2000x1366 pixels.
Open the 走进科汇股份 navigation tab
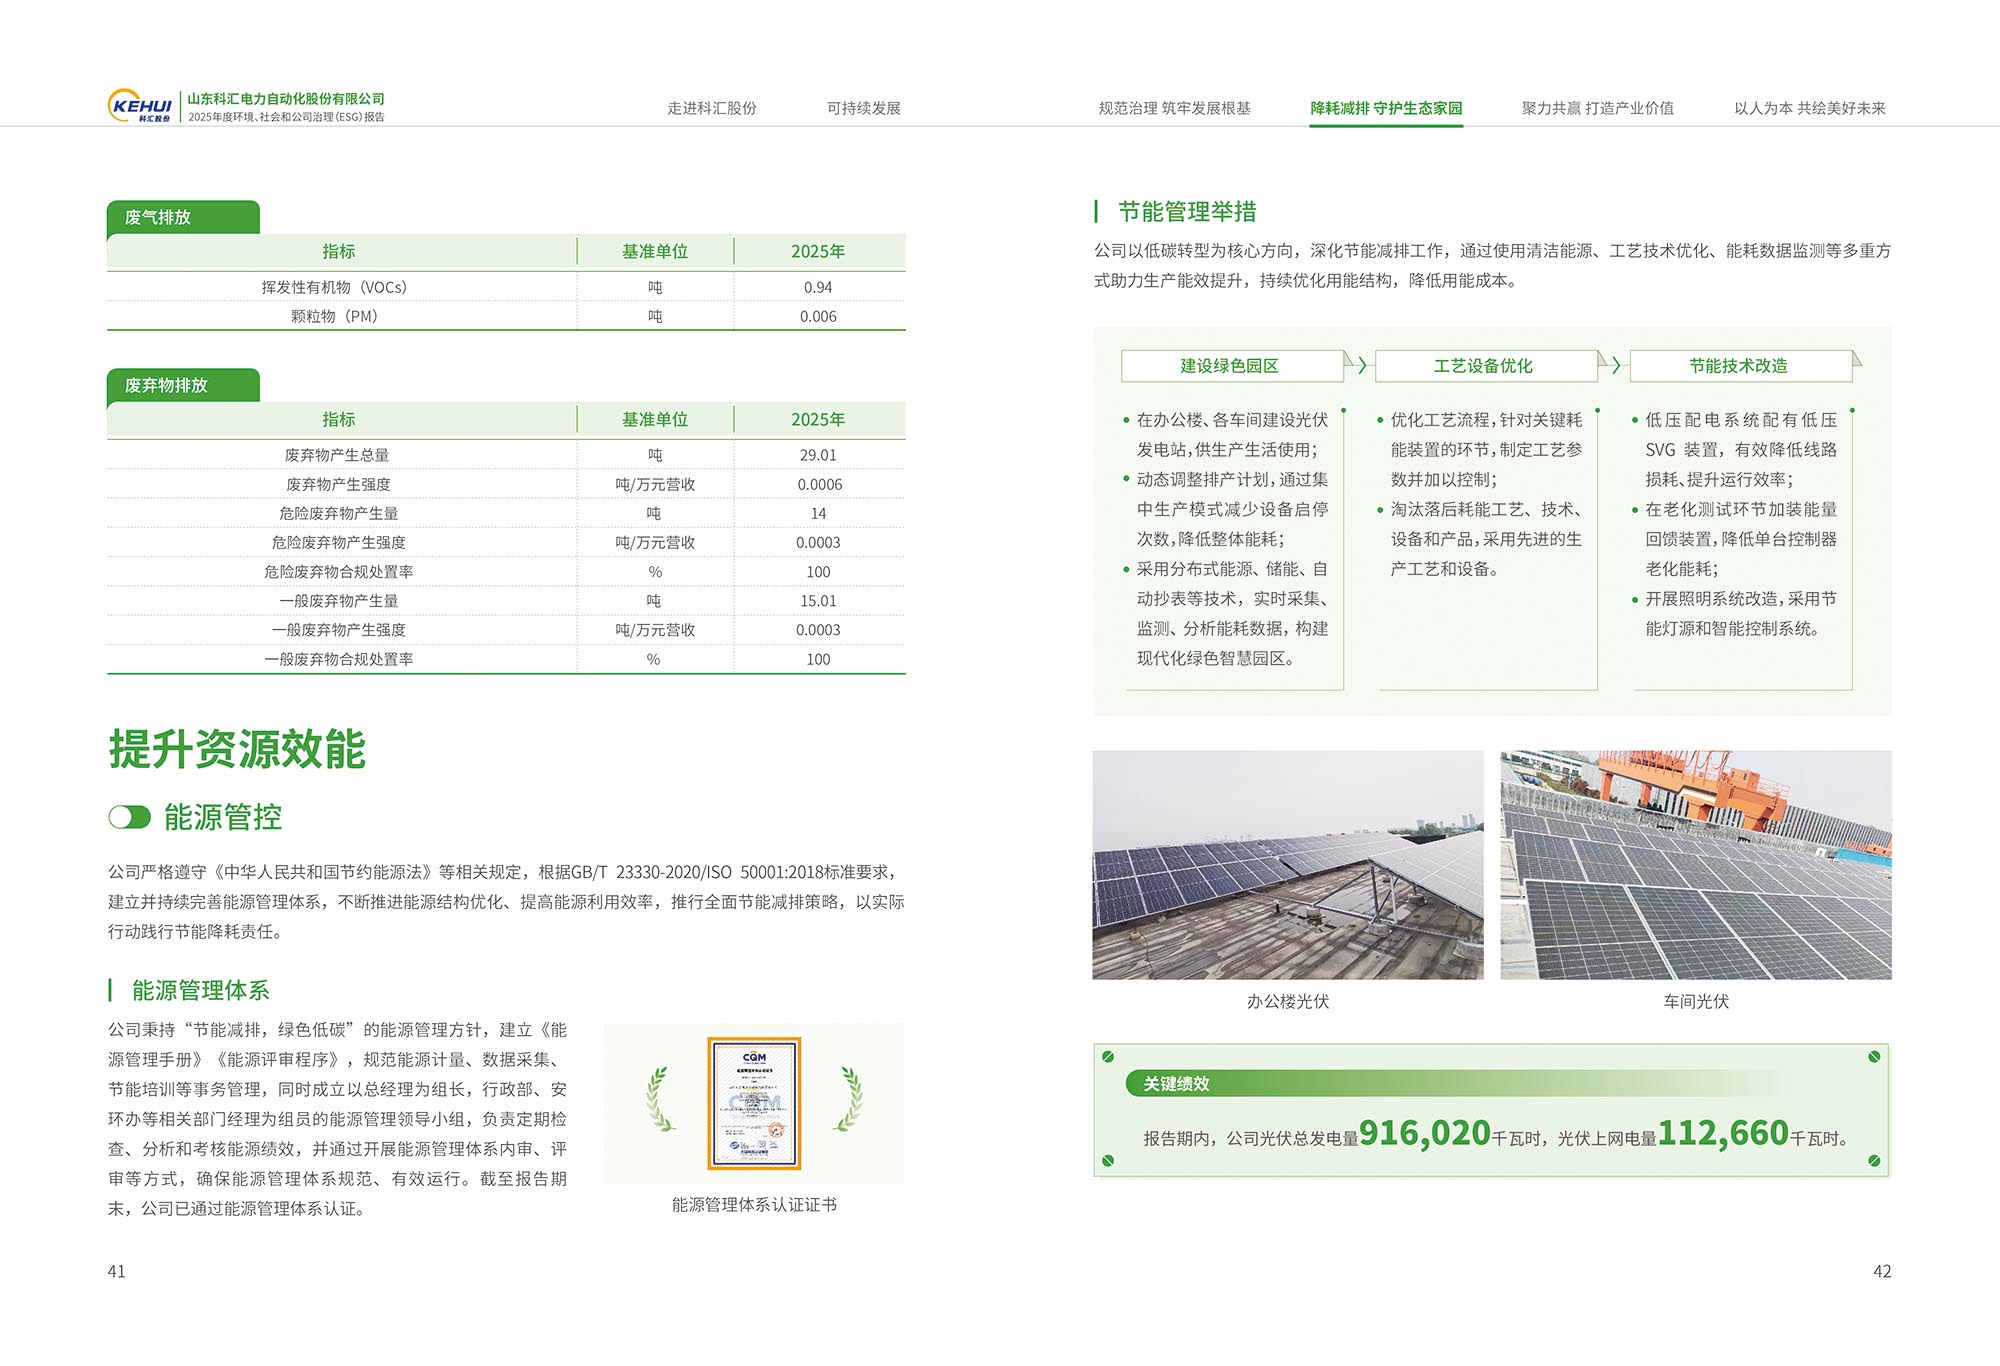click(x=712, y=108)
